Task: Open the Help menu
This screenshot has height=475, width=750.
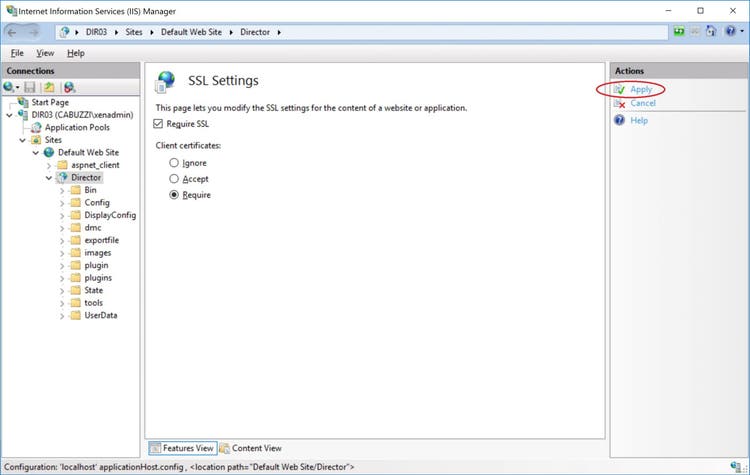Action: click(76, 53)
